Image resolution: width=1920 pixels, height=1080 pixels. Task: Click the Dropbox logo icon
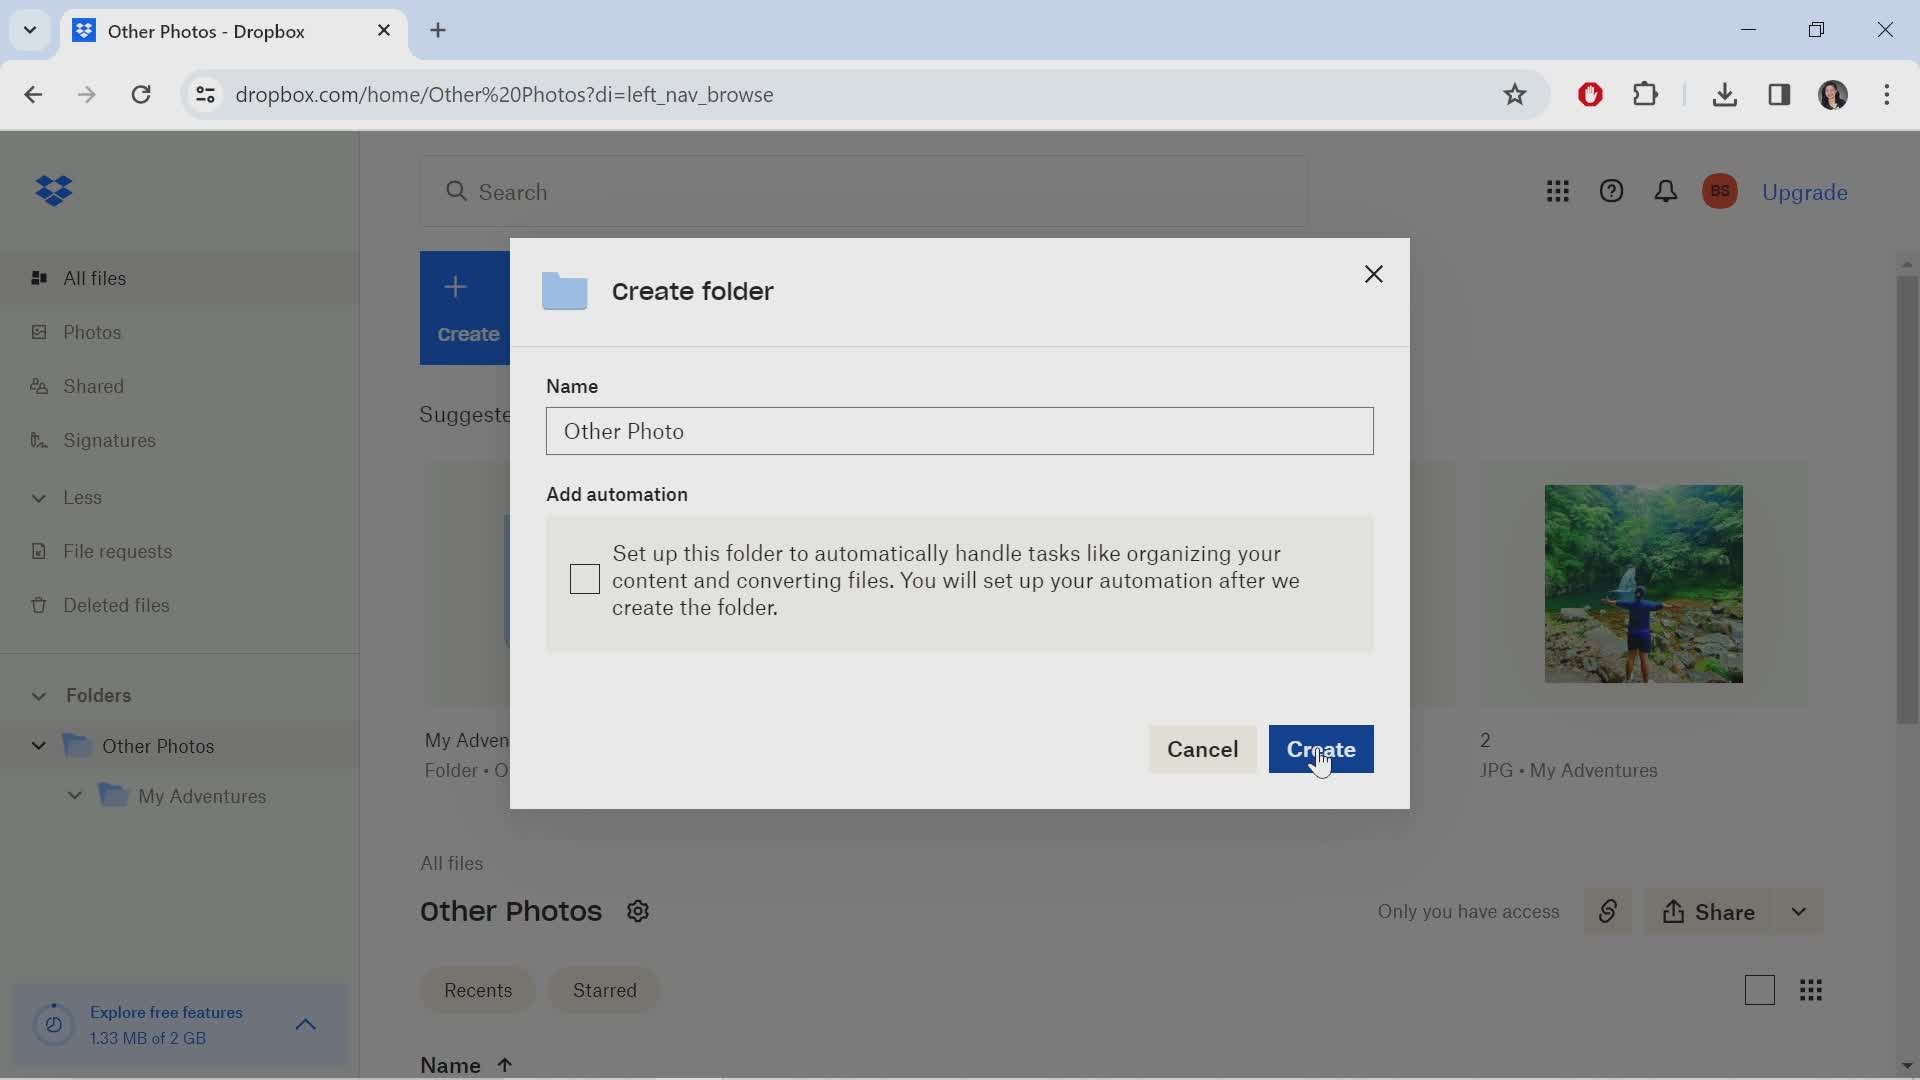(51, 191)
